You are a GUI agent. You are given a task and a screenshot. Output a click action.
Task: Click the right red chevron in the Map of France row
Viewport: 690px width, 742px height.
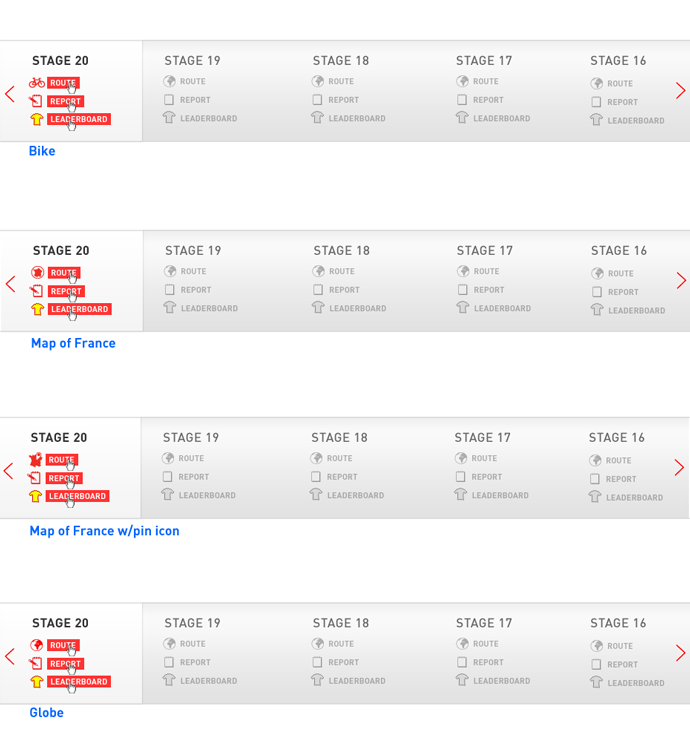click(x=681, y=281)
